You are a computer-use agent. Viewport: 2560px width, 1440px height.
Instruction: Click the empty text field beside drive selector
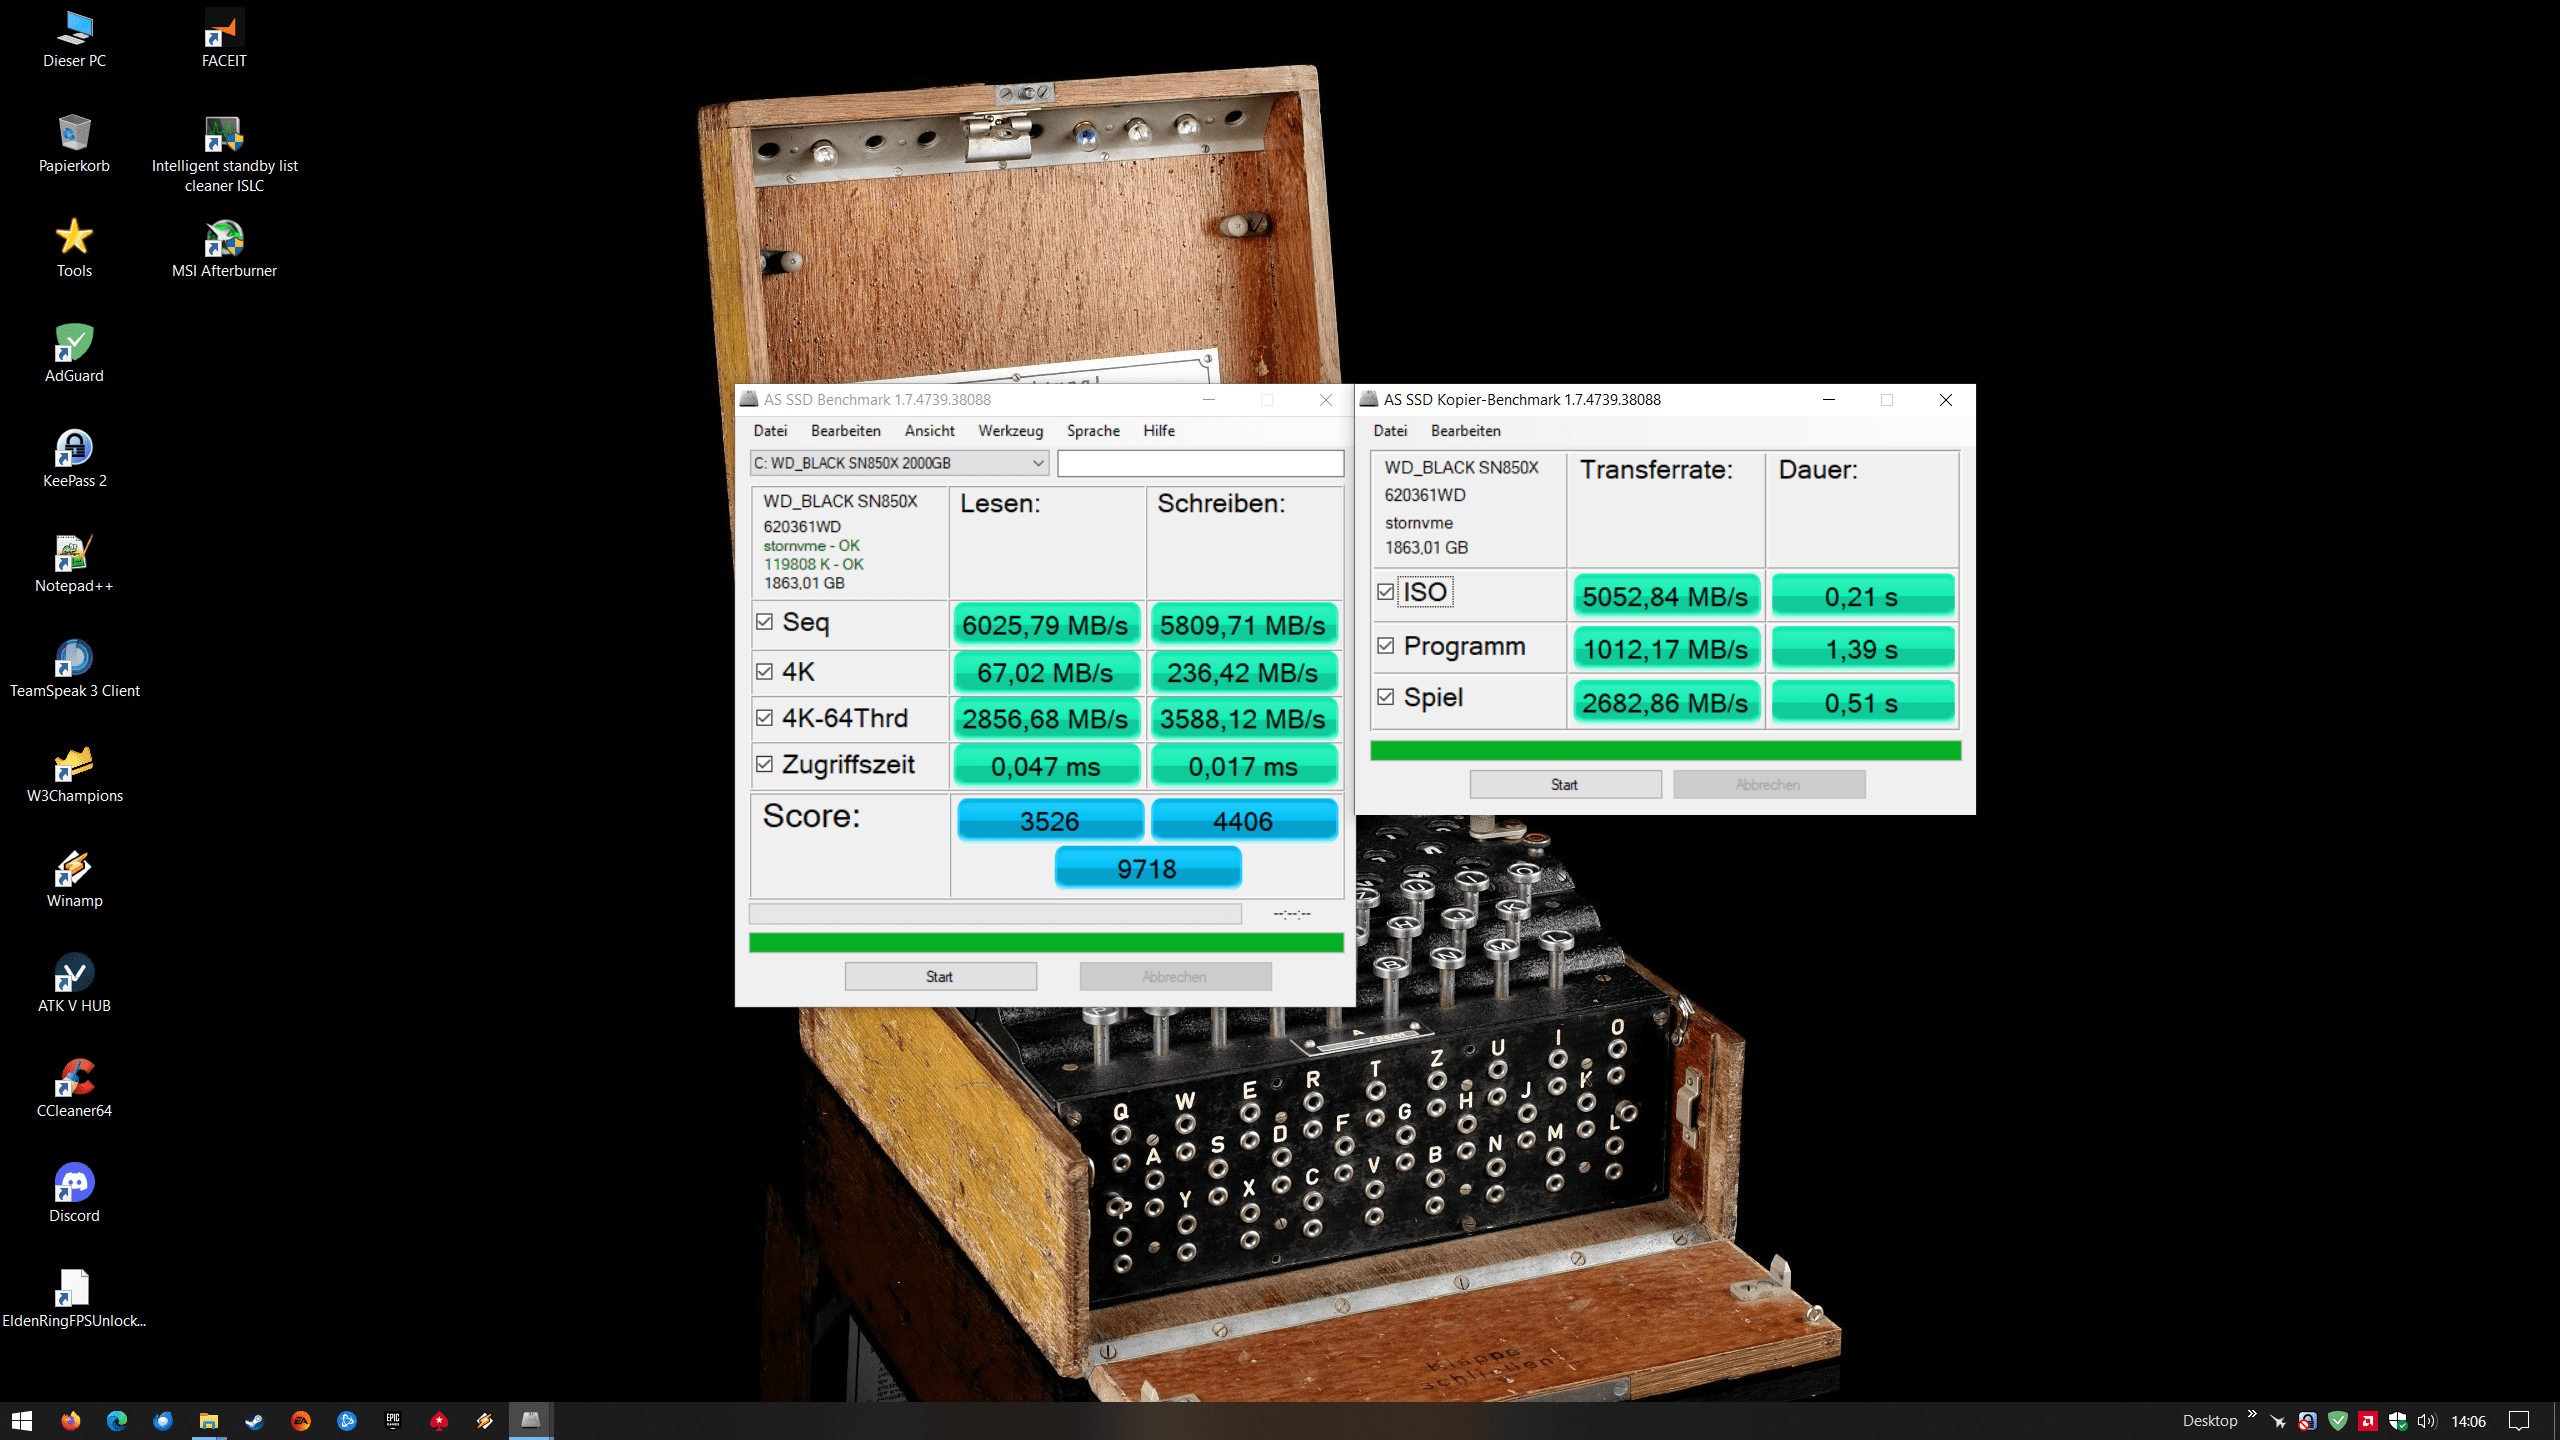coord(1200,463)
